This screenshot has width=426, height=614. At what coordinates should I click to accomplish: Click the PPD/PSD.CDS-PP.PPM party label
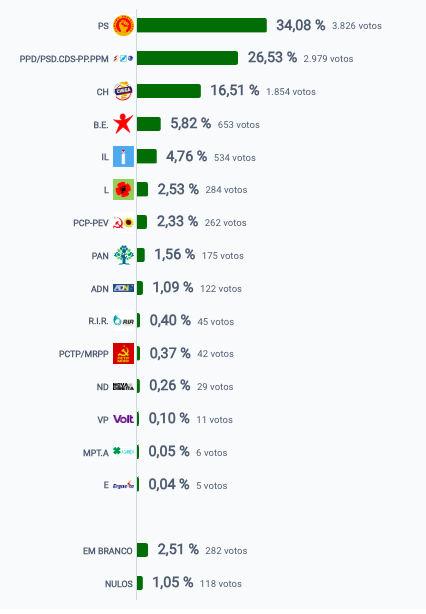(x=64, y=59)
